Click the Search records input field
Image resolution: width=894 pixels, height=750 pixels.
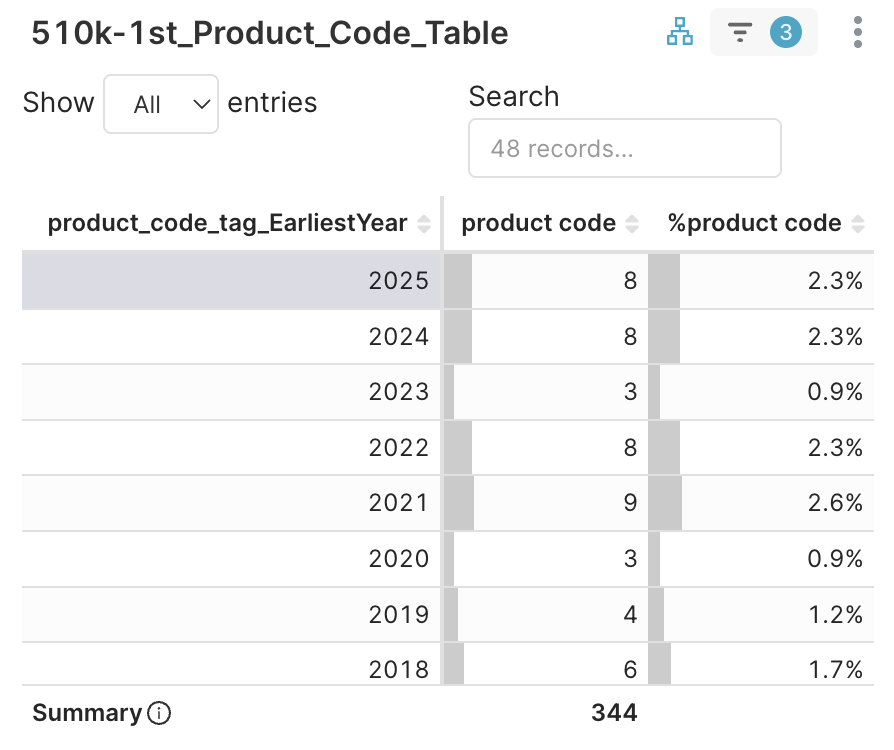point(624,149)
